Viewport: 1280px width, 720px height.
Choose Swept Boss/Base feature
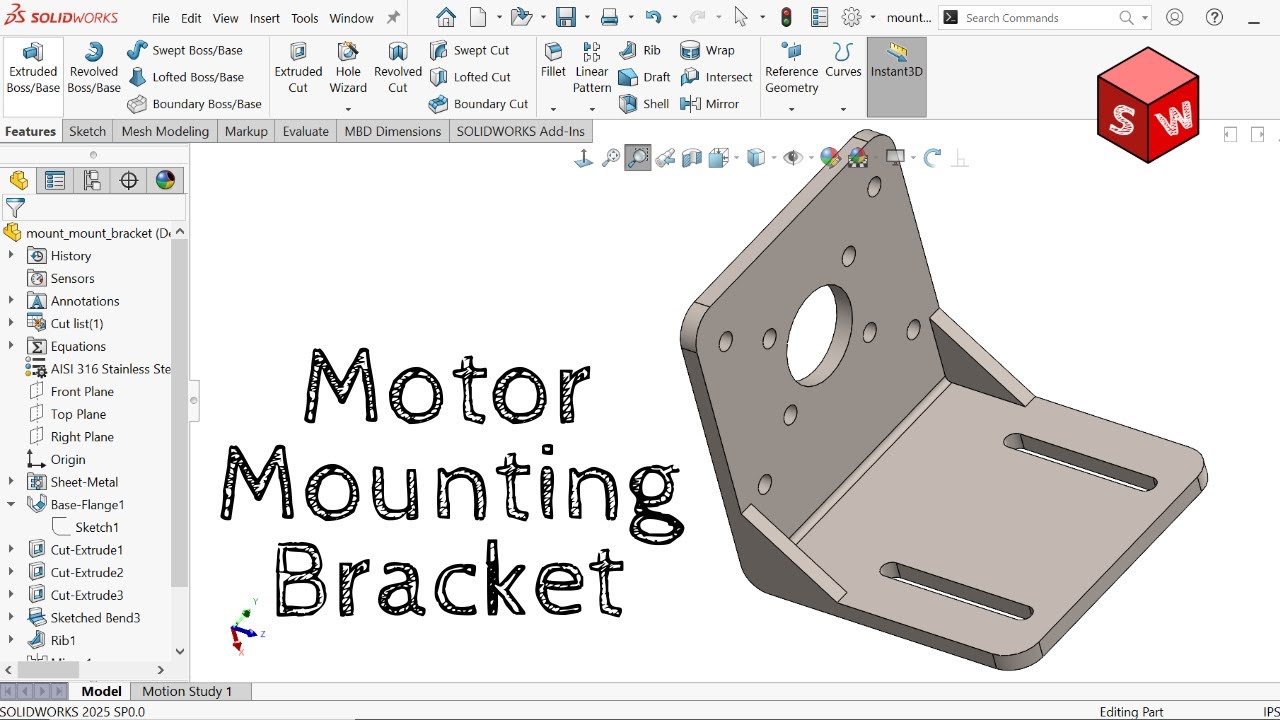pos(186,50)
